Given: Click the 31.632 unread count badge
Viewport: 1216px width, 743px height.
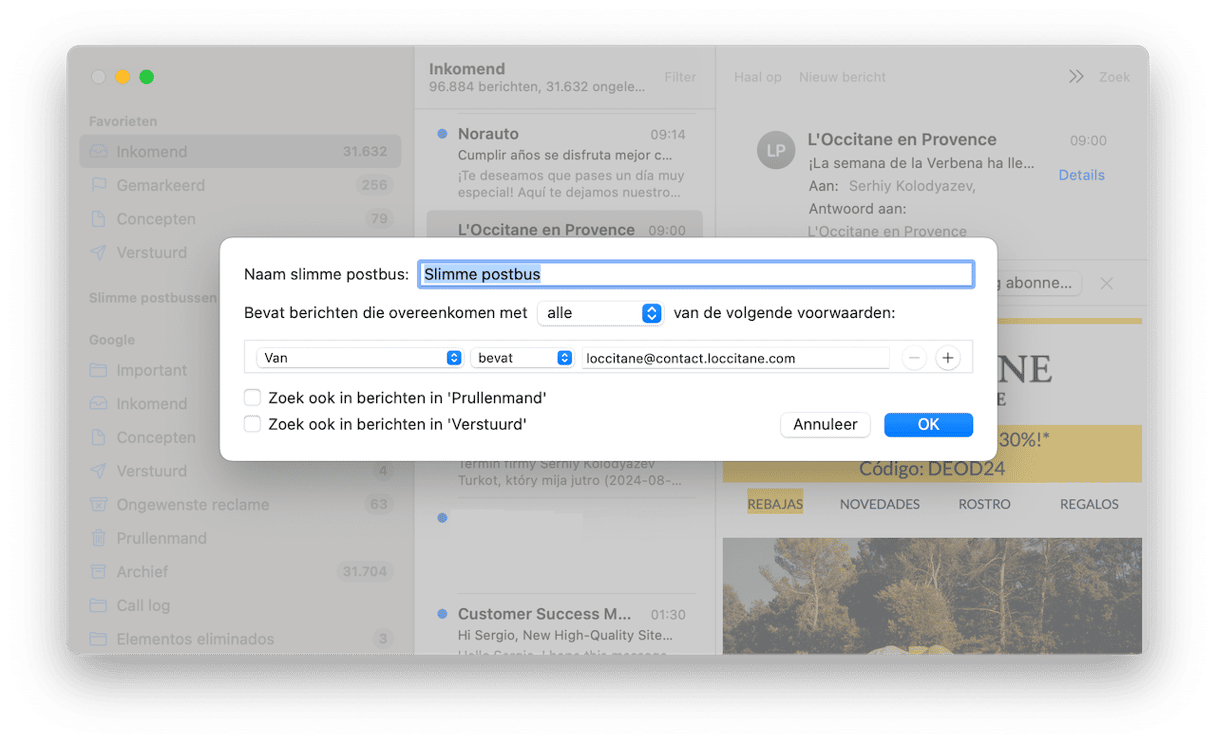Looking at the screenshot, I should tap(365, 152).
